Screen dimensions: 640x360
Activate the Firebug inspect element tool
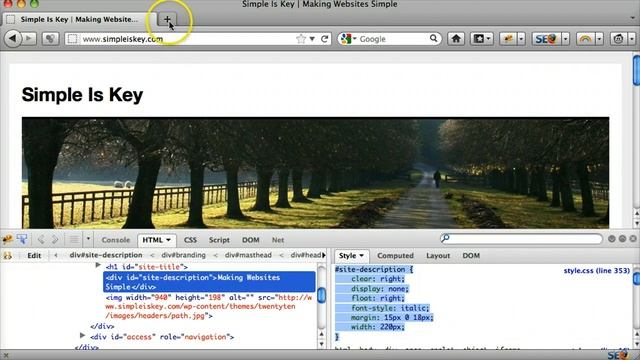tap(22, 239)
